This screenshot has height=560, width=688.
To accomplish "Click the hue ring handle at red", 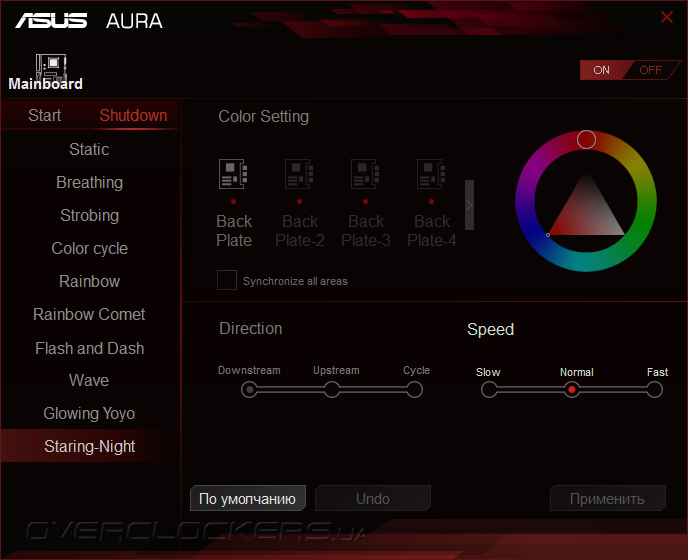I will tap(586, 140).
